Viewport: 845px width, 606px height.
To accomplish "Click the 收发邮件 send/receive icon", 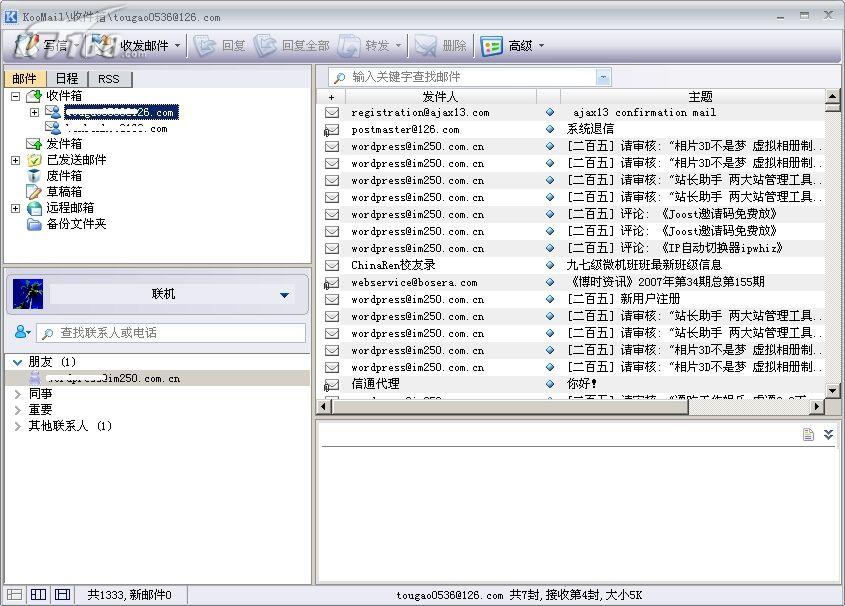I will (x=103, y=45).
